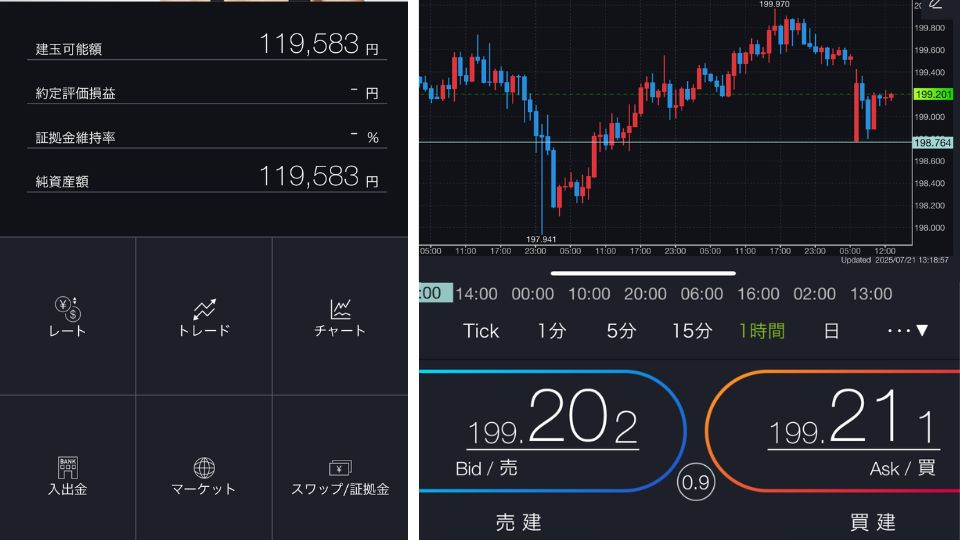Switch chart to 5分 timeframe
The height and width of the screenshot is (540, 960).
(x=621, y=331)
